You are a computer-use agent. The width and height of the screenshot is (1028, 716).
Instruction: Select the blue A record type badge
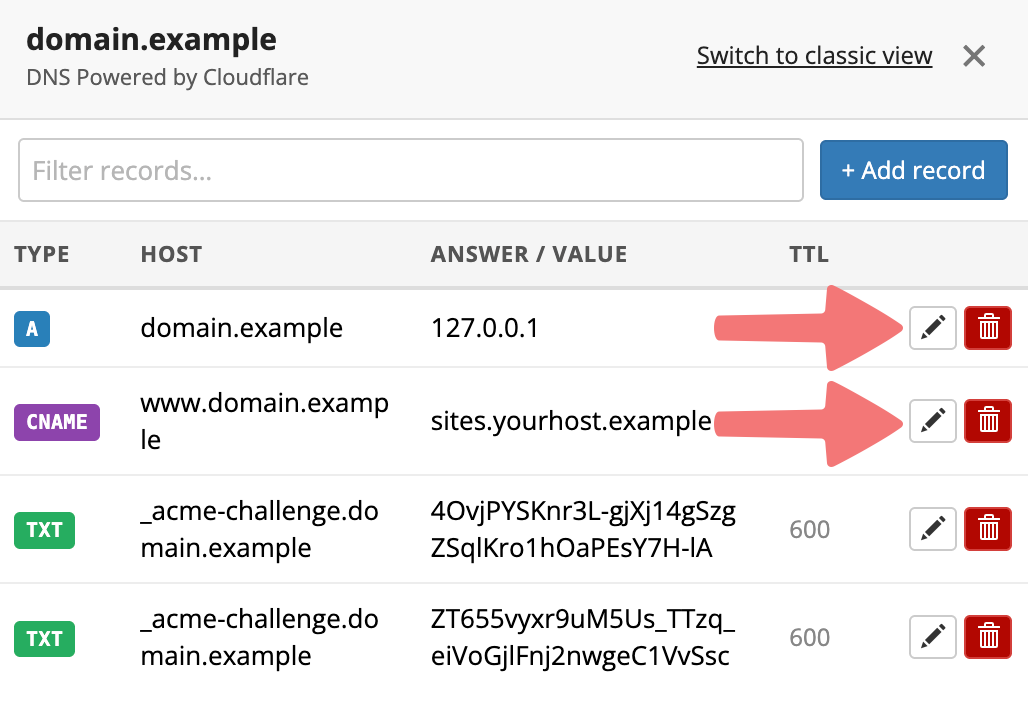pyautogui.click(x=32, y=328)
